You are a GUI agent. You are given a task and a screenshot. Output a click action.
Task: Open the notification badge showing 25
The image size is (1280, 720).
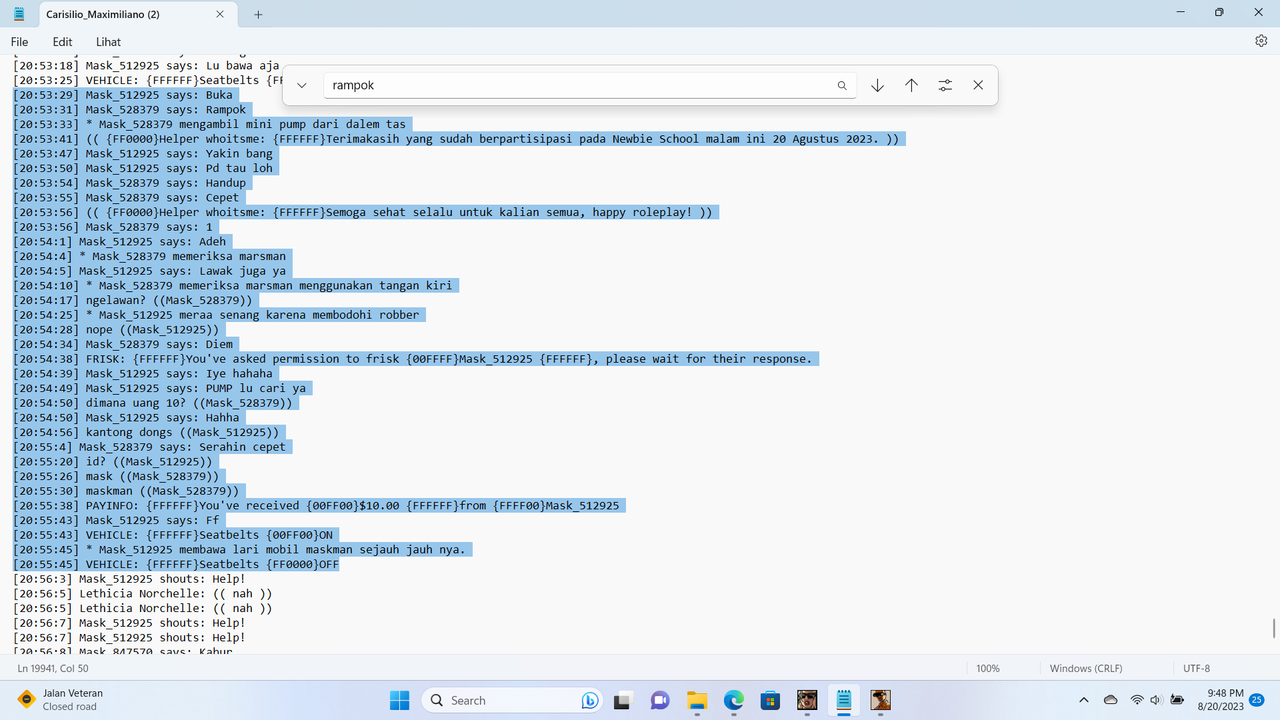[x=1258, y=700]
